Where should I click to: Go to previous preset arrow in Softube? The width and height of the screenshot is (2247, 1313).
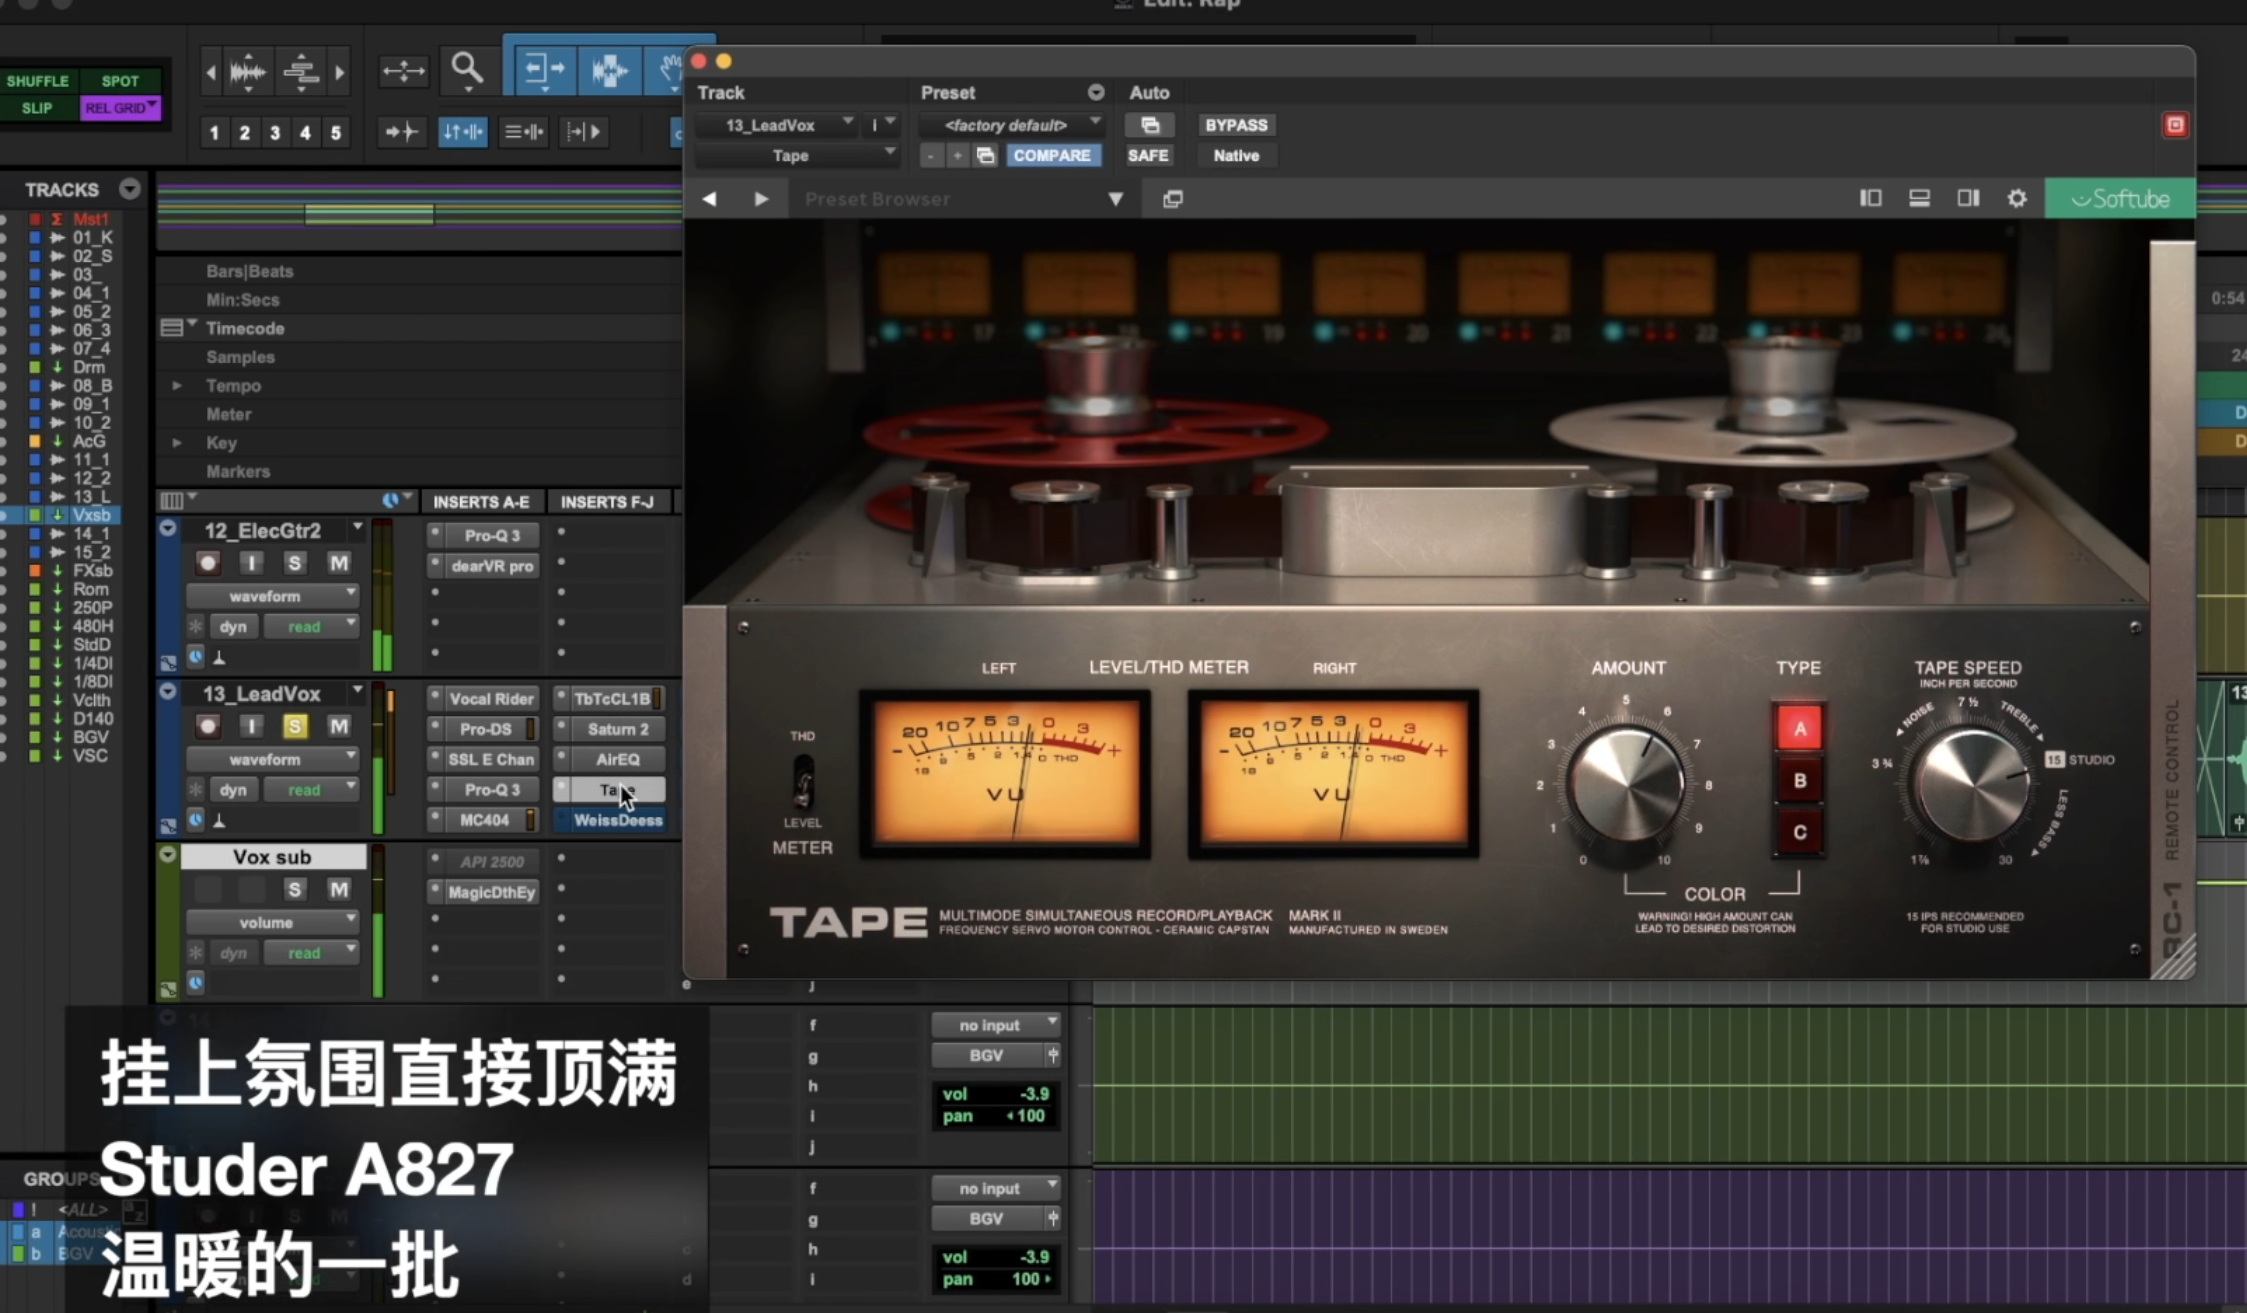point(710,199)
